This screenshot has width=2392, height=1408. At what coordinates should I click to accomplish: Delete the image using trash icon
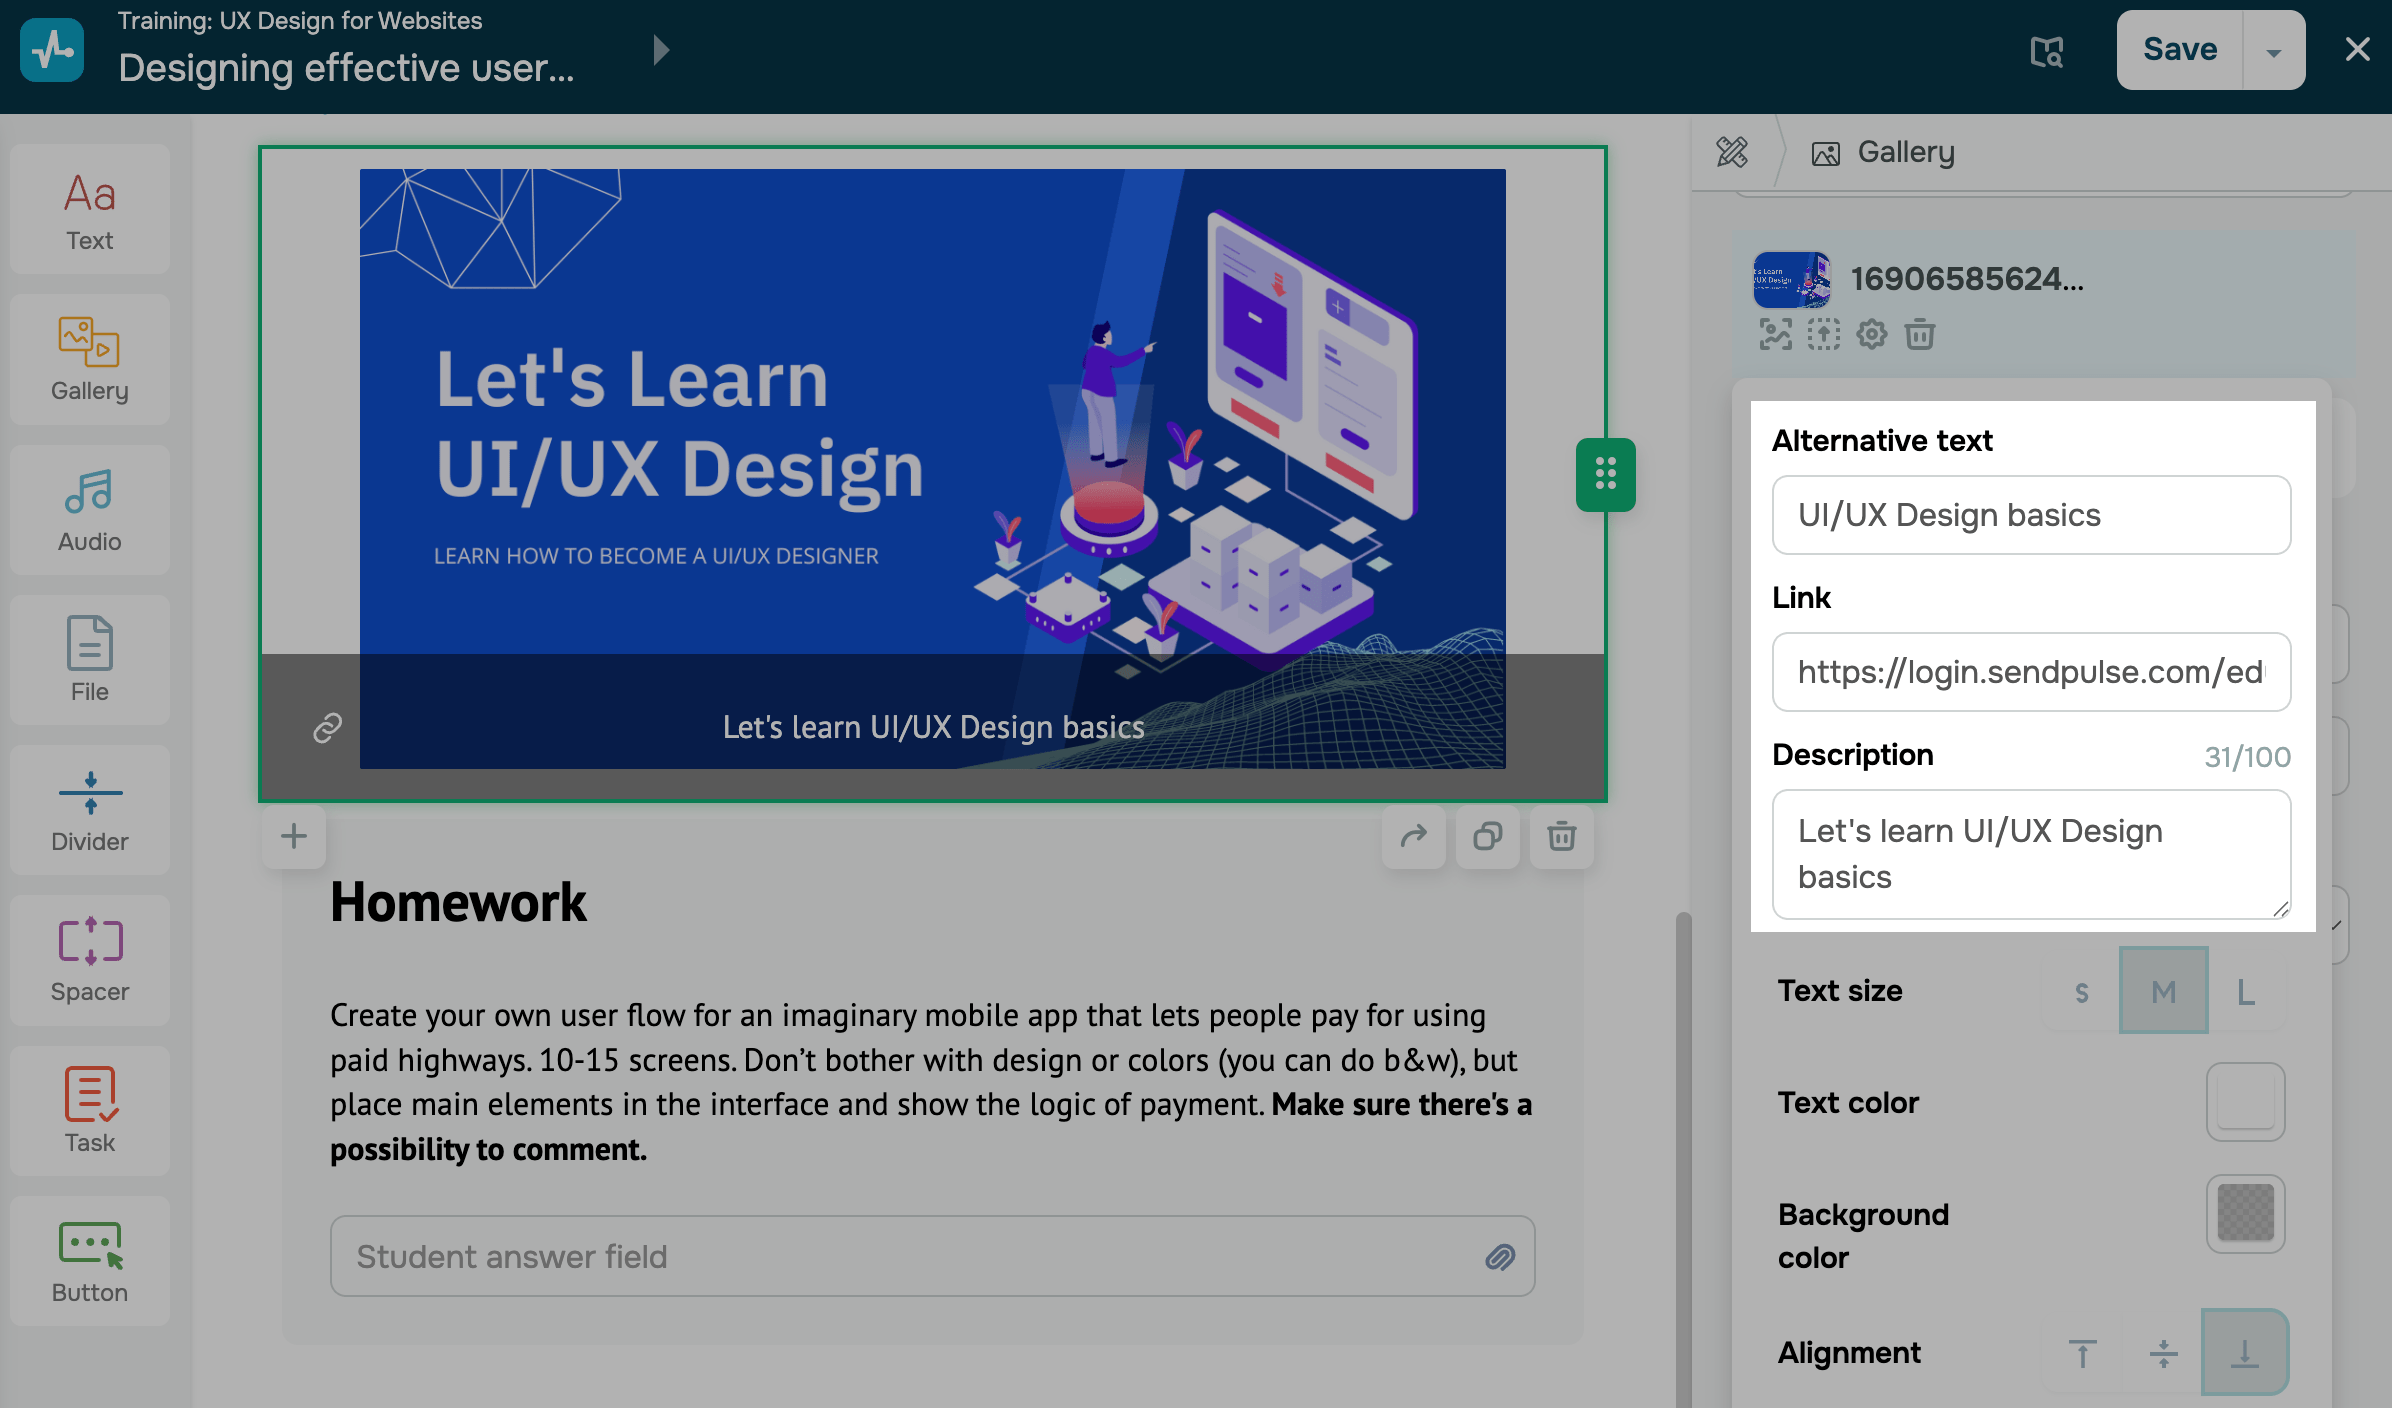pyautogui.click(x=1919, y=334)
